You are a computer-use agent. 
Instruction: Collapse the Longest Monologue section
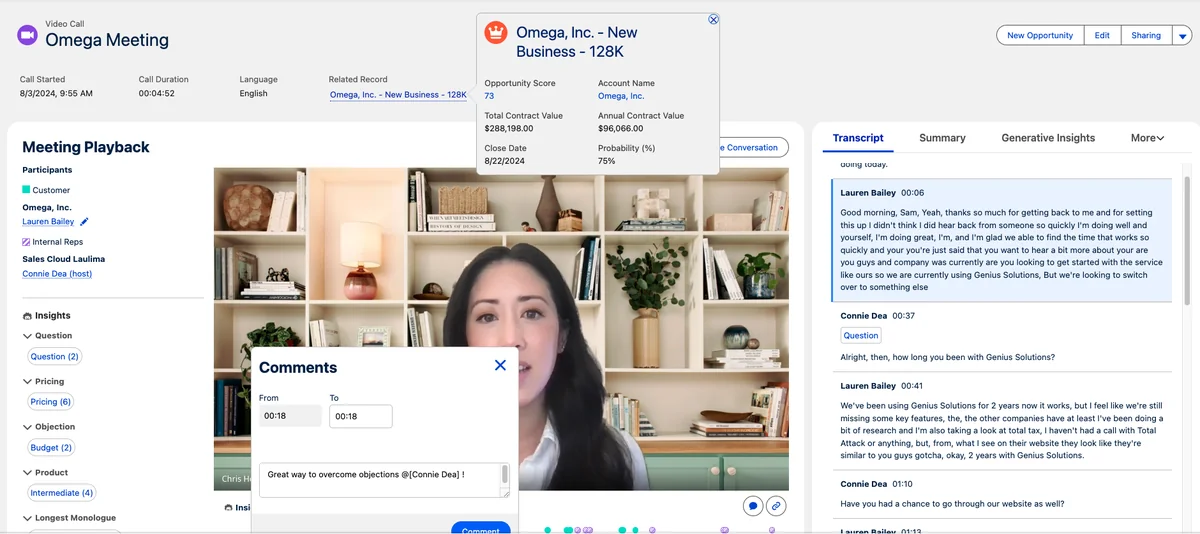point(28,518)
